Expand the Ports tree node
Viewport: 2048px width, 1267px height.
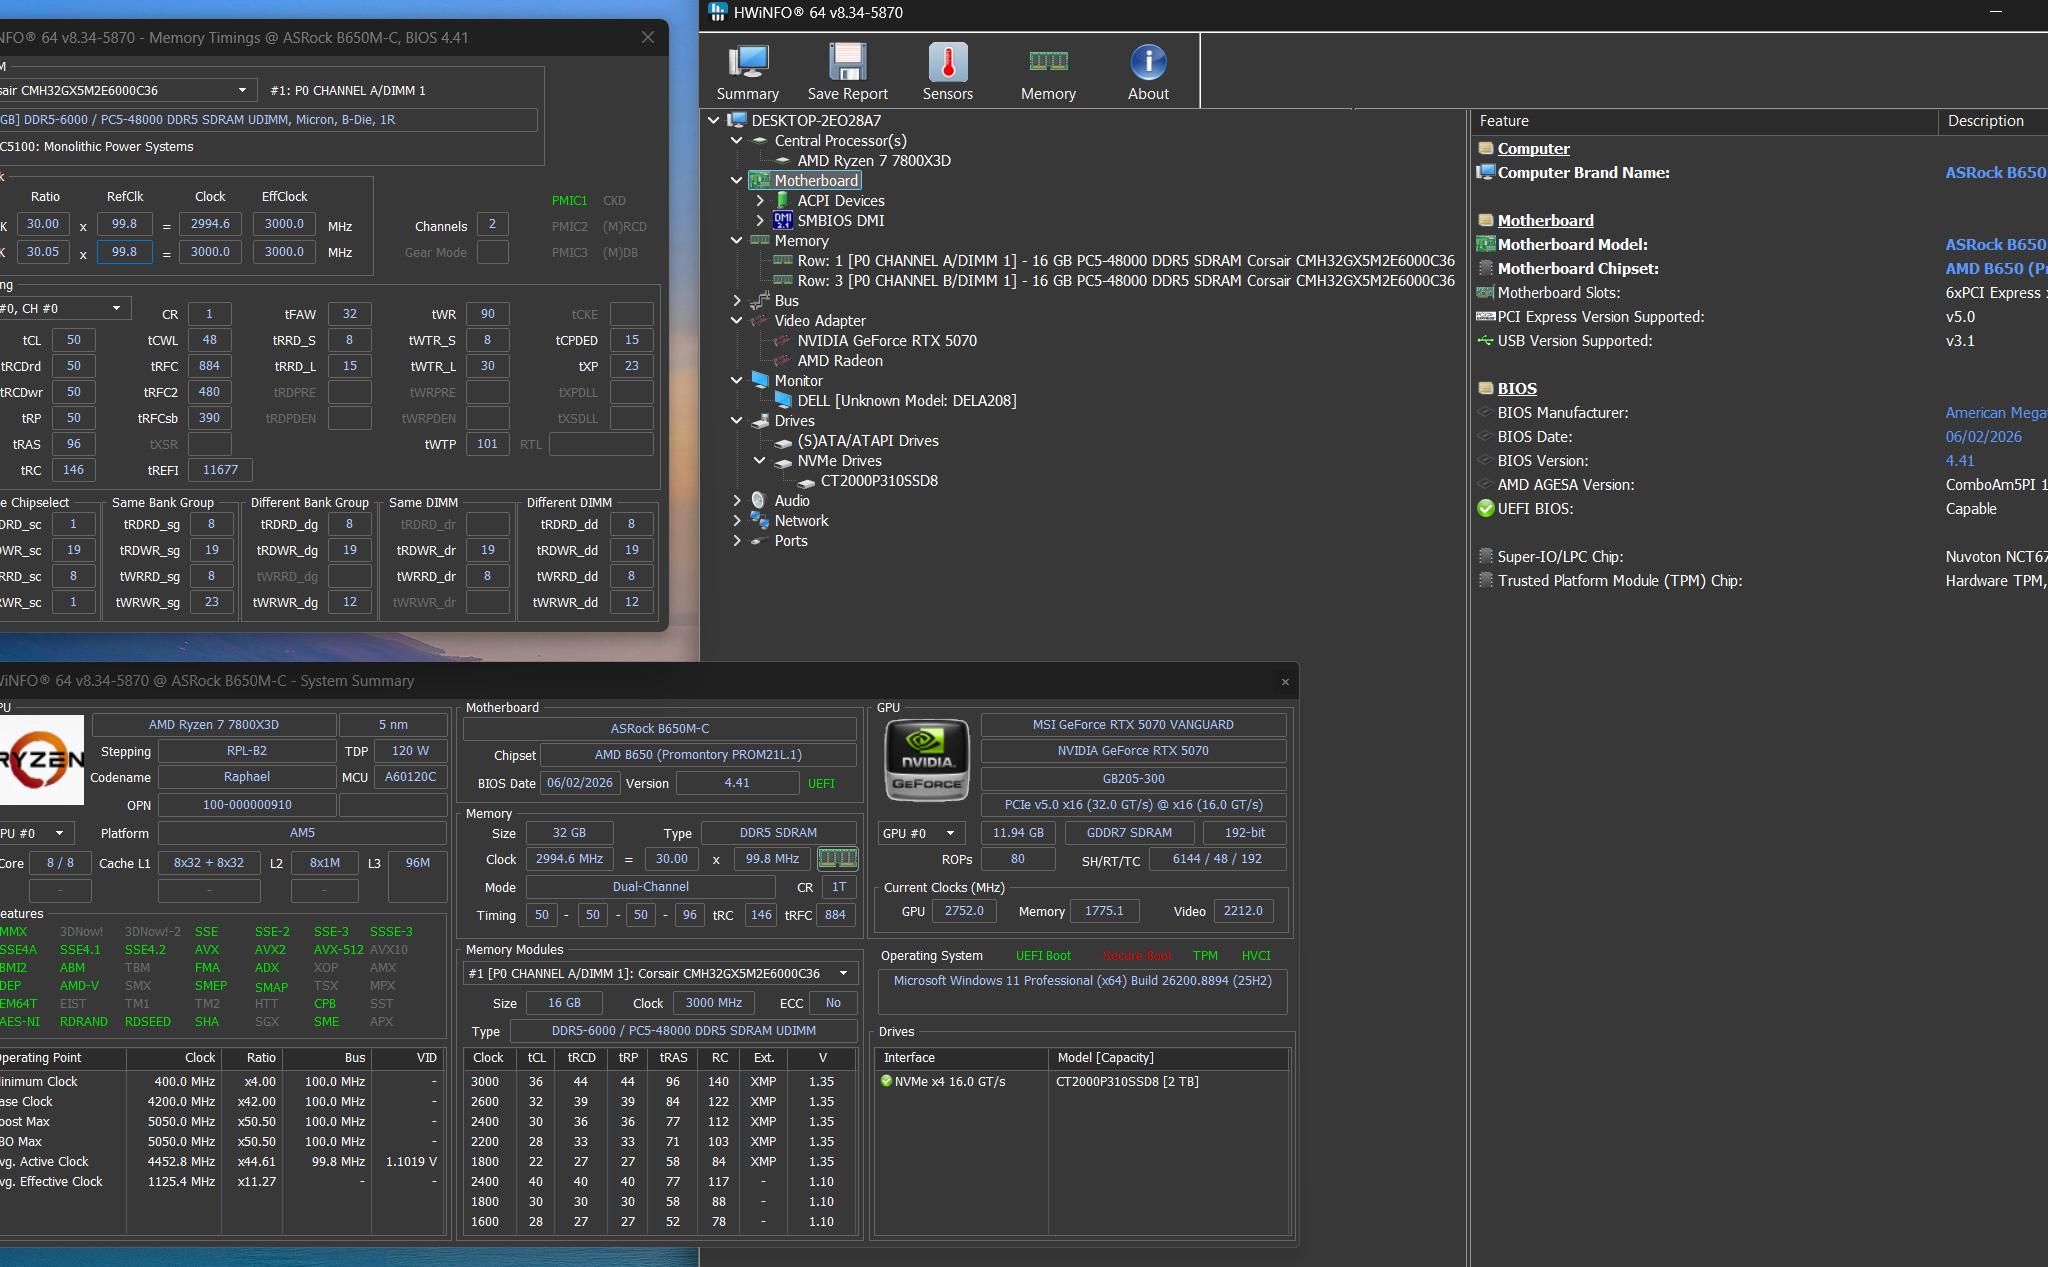(737, 541)
